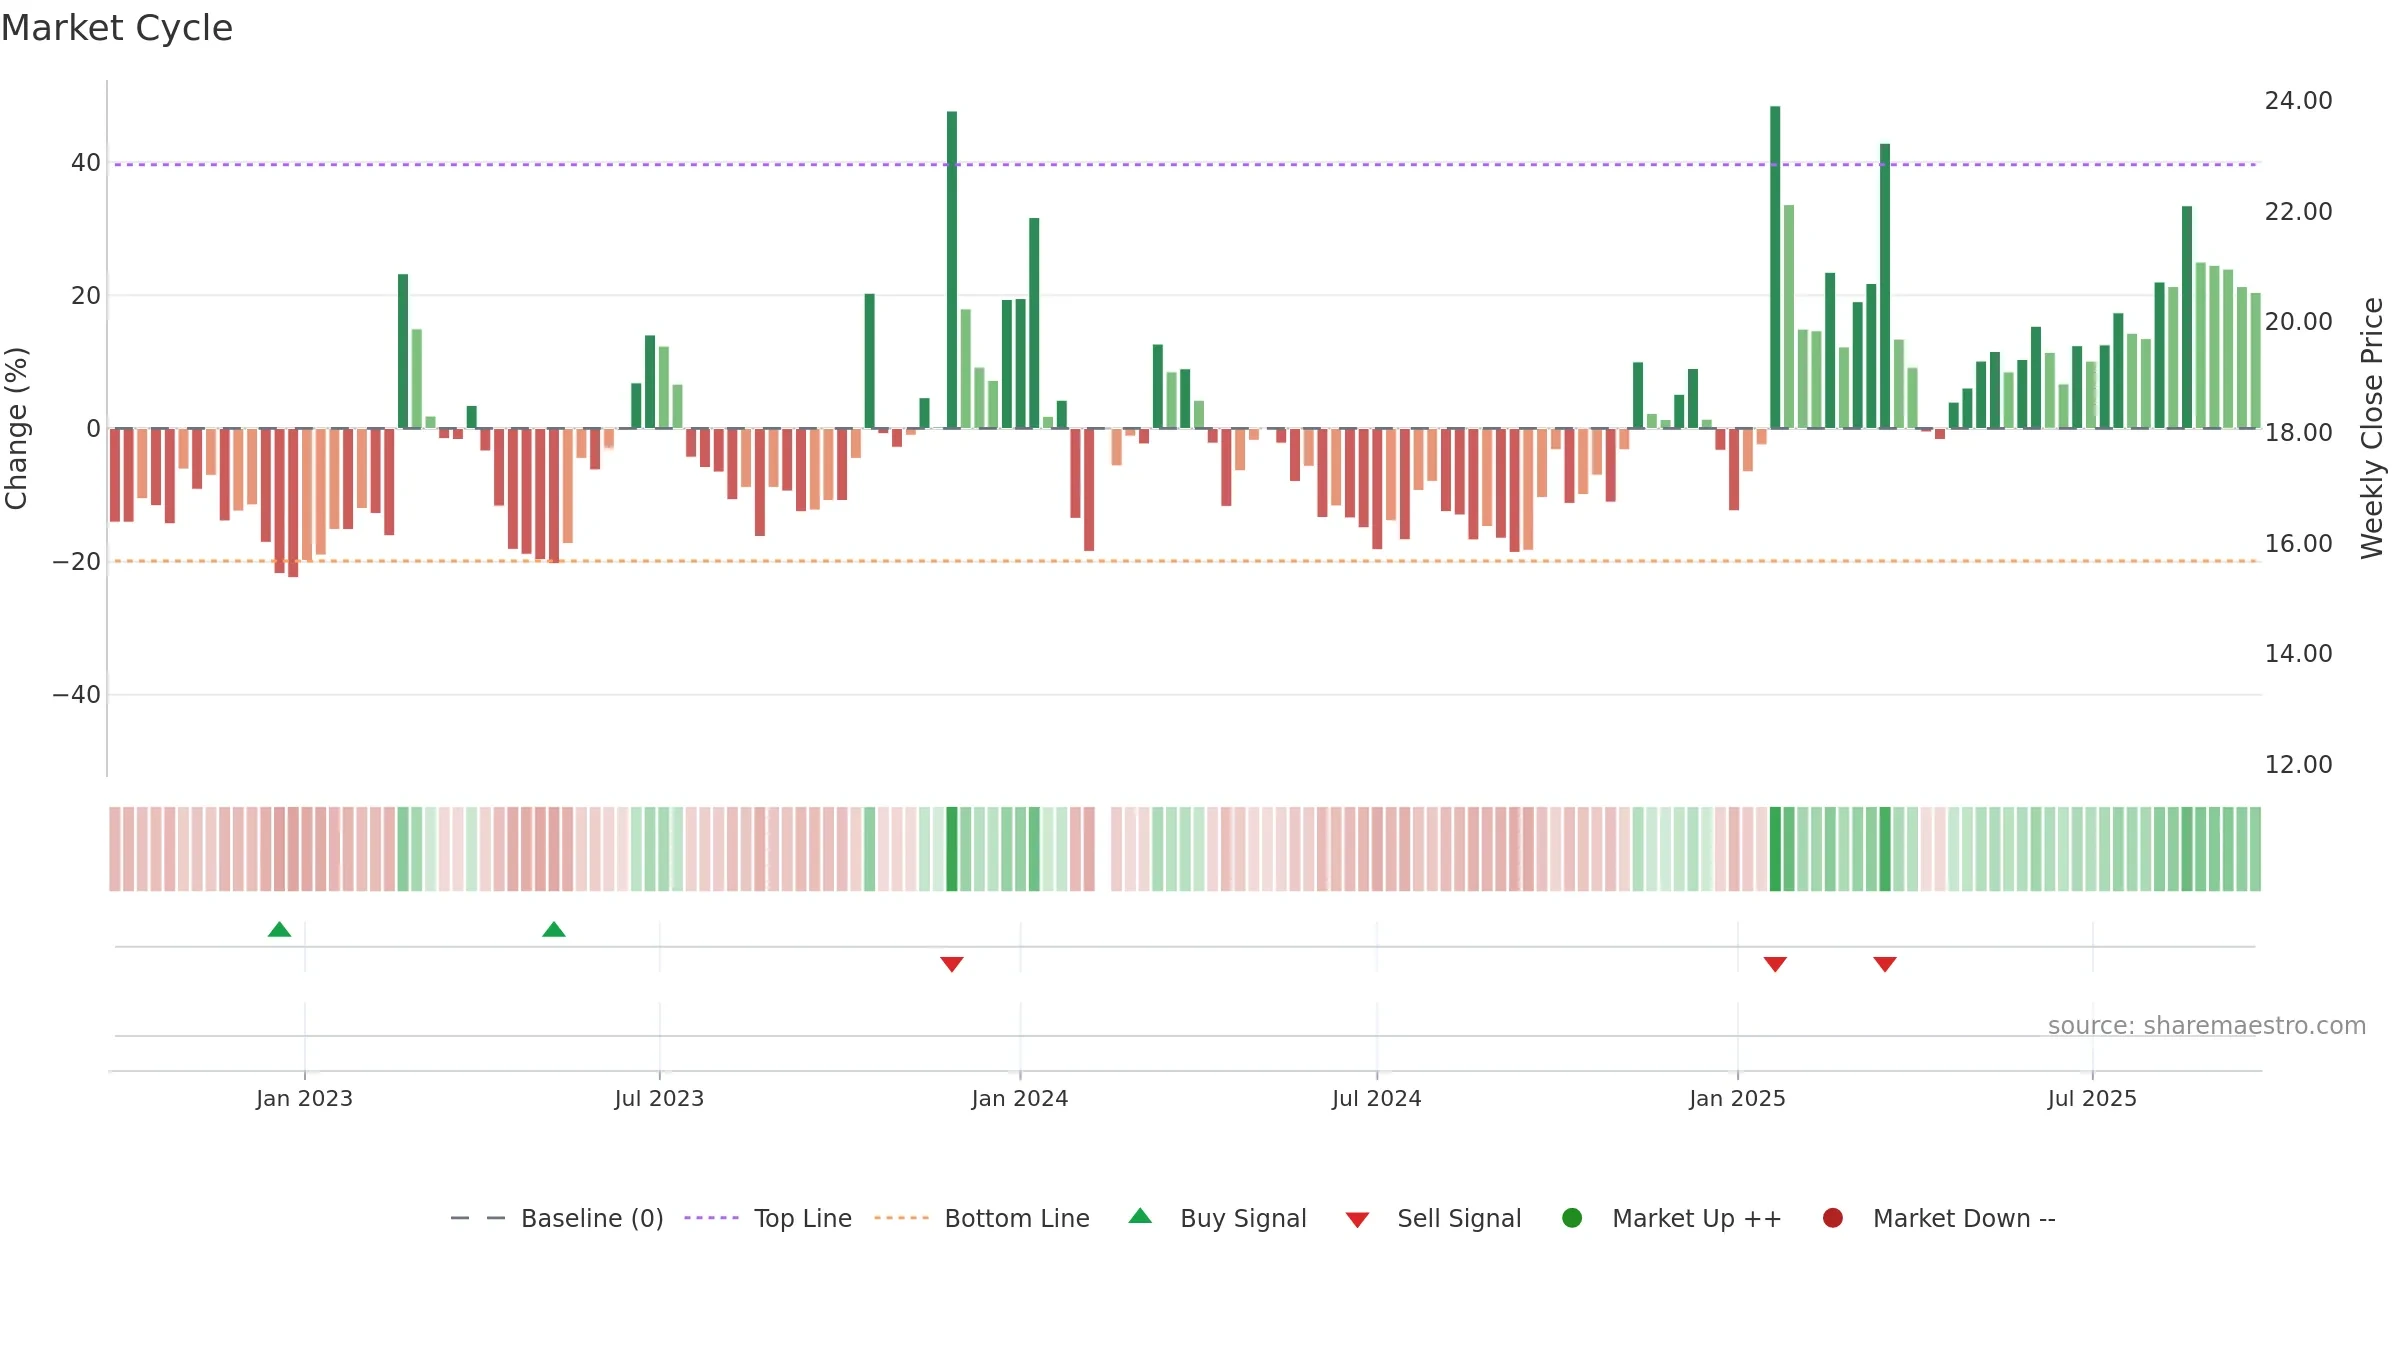Click the Weekly Close Price axis title
The width and height of the screenshot is (2400, 1350).
click(x=2372, y=428)
